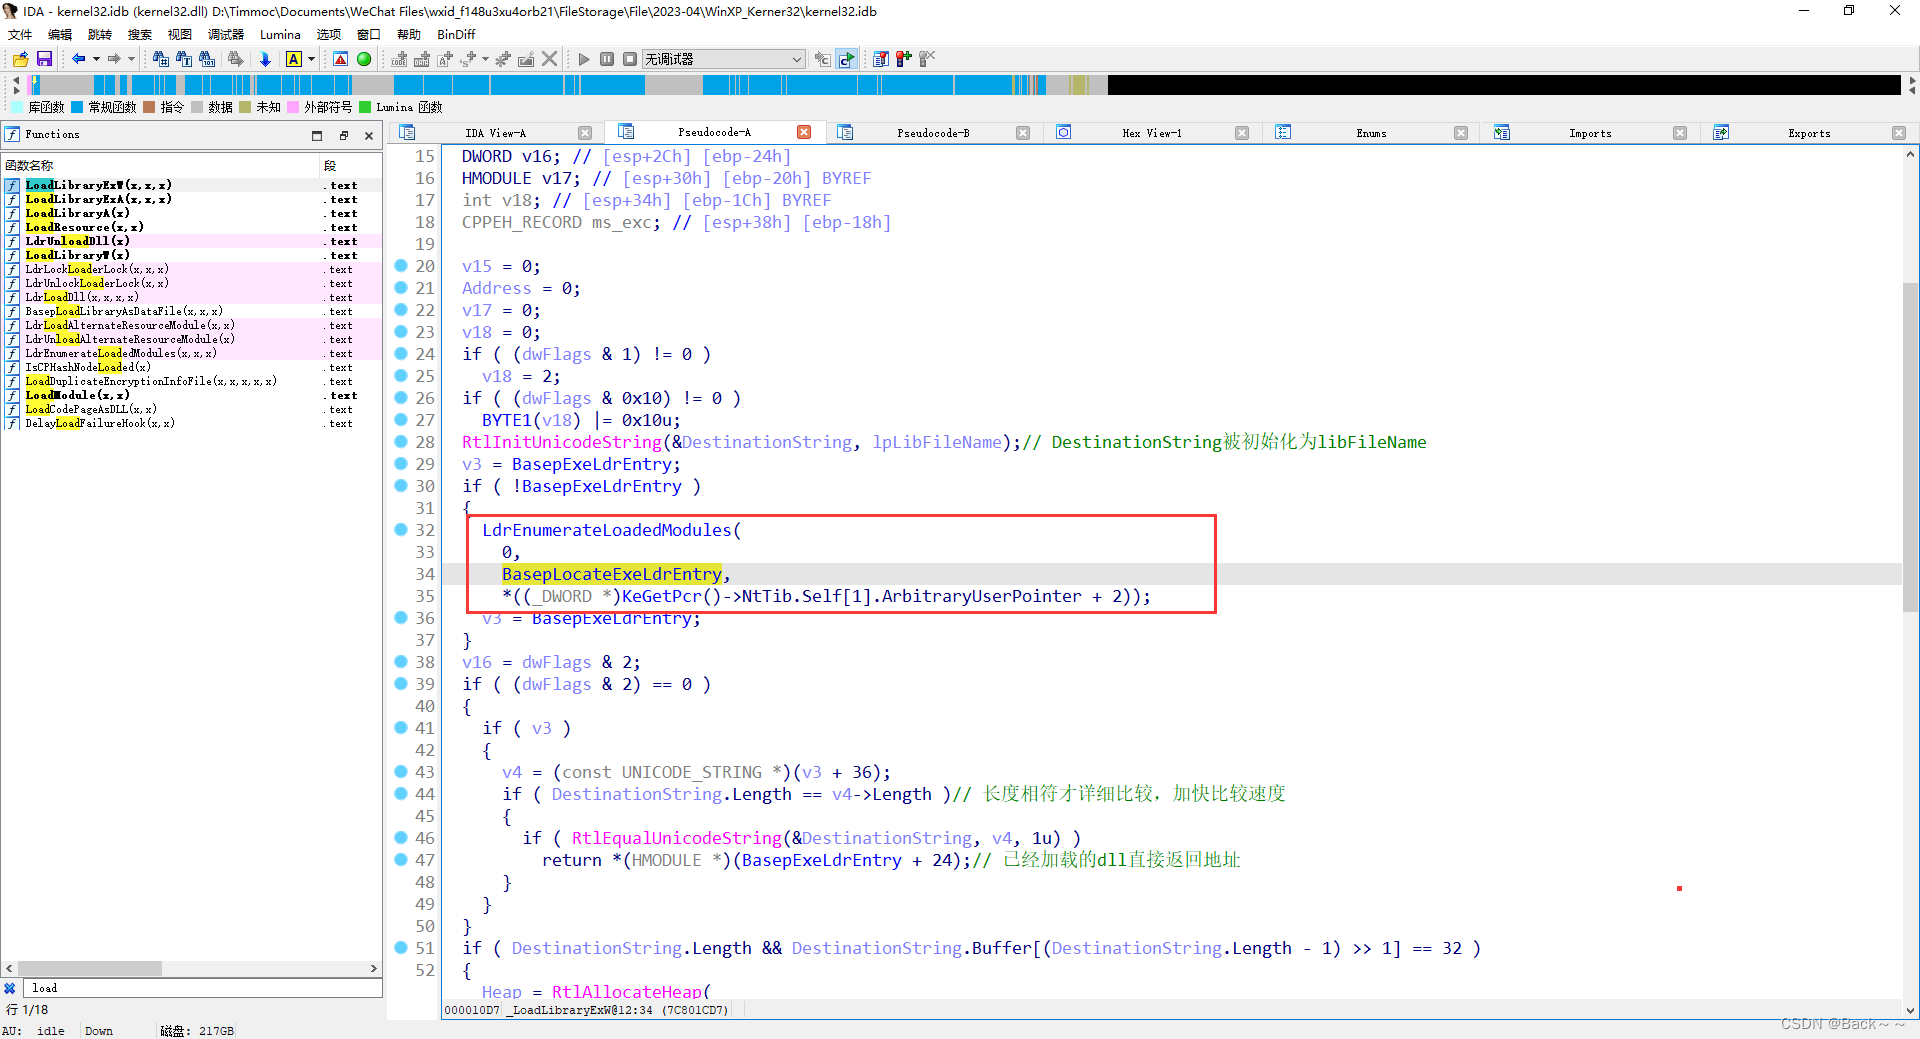Clear the function filter with X icon
Screen dimensions: 1920x1039
click(x=10, y=988)
